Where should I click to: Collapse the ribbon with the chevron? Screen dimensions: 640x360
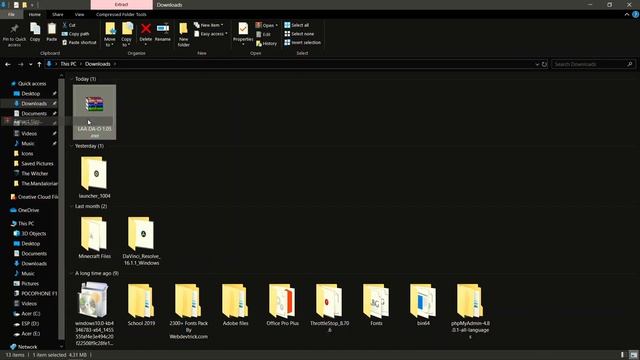coord(627,14)
